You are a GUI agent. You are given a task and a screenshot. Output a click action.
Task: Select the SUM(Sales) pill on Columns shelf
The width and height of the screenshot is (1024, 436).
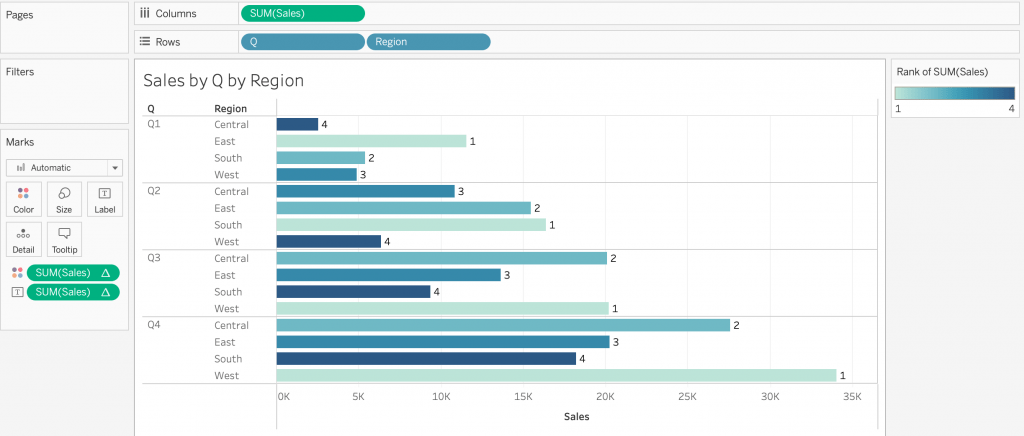coord(302,13)
